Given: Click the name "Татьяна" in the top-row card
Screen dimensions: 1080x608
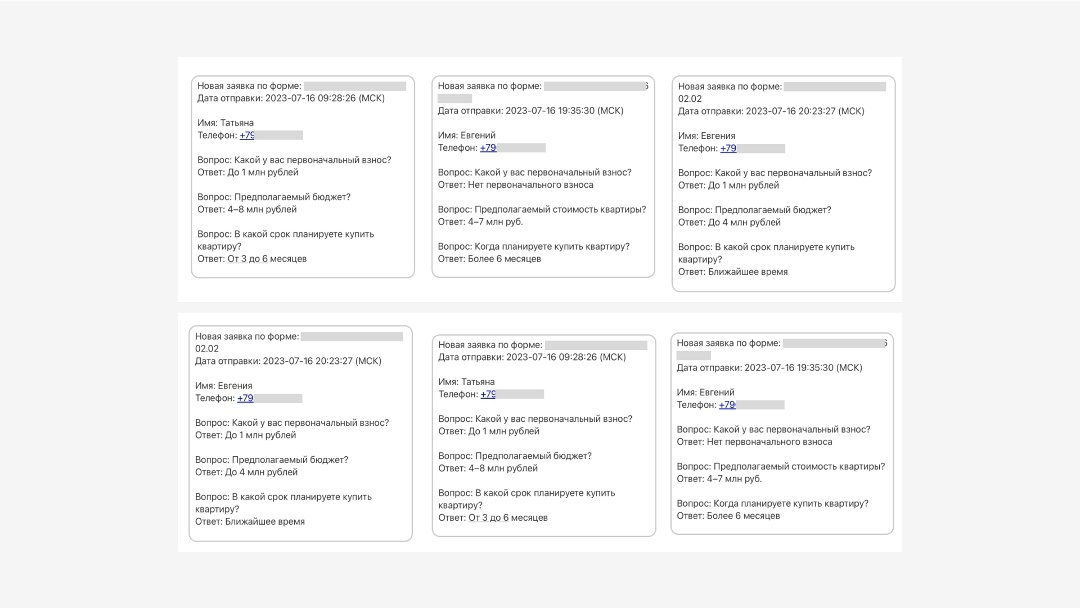Looking at the screenshot, I should click(237, 123).
